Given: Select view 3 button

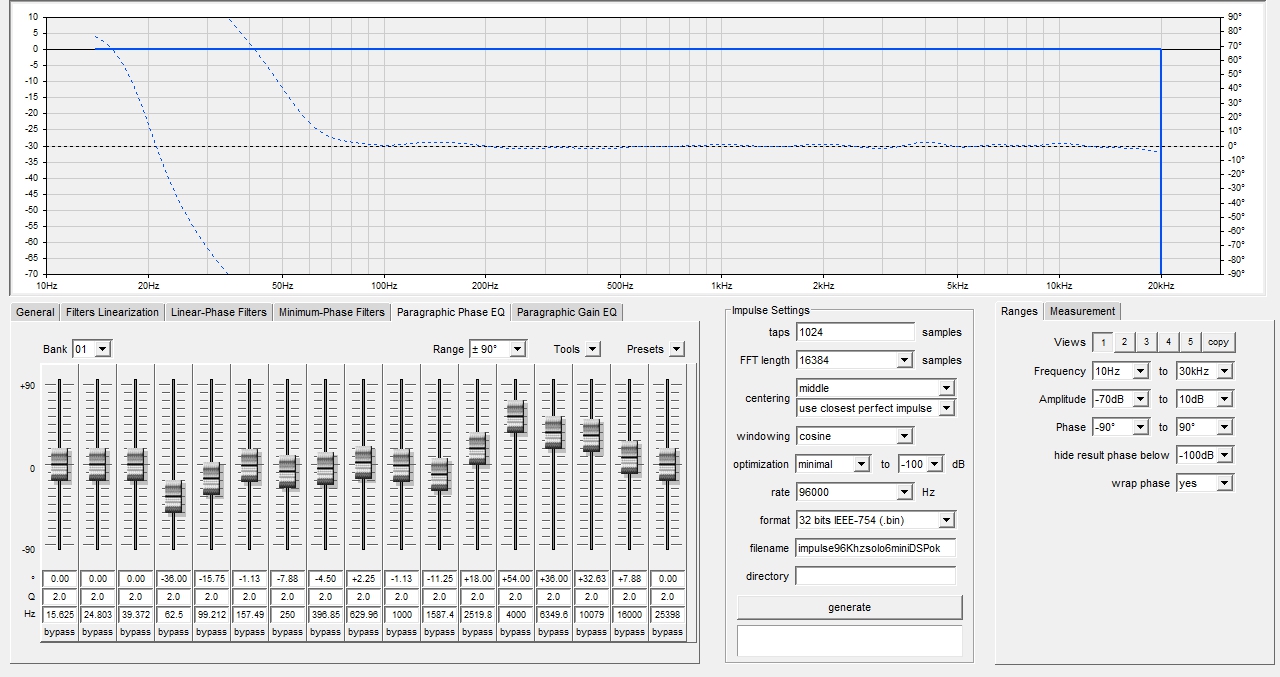Looking at the screenshot, I should 1146,342.
